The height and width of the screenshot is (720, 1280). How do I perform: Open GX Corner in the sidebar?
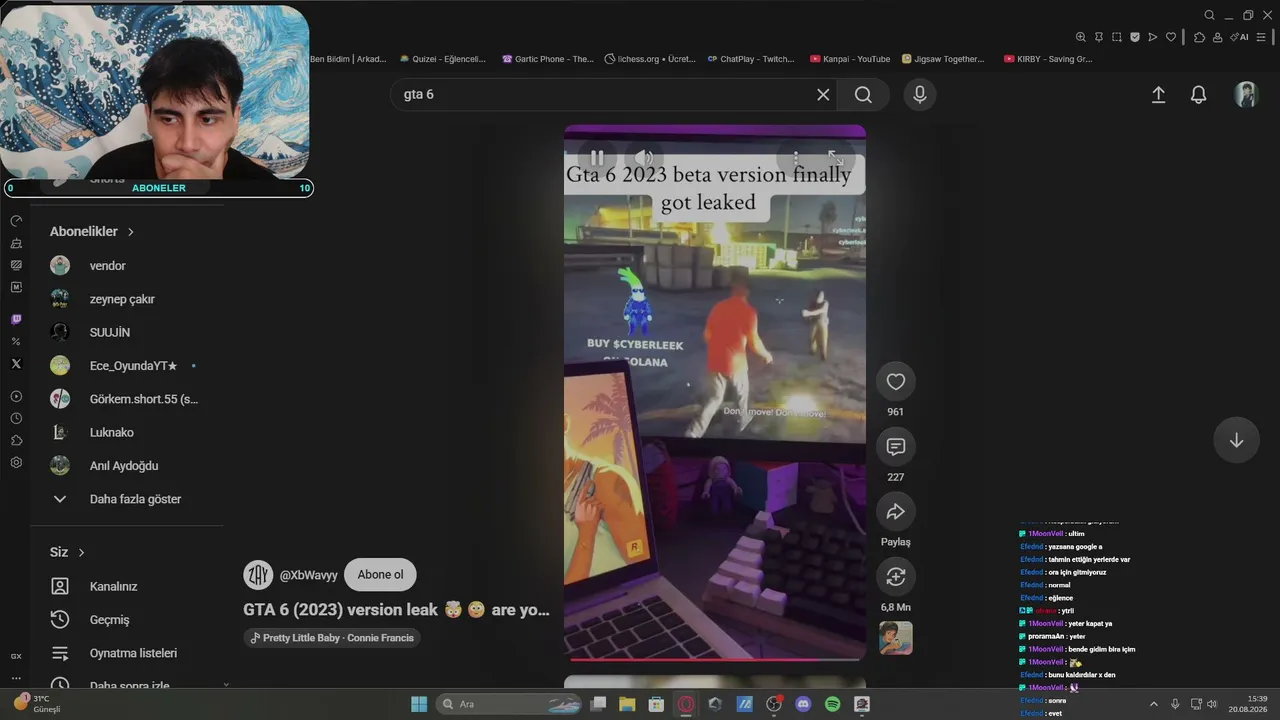(16, 656)
